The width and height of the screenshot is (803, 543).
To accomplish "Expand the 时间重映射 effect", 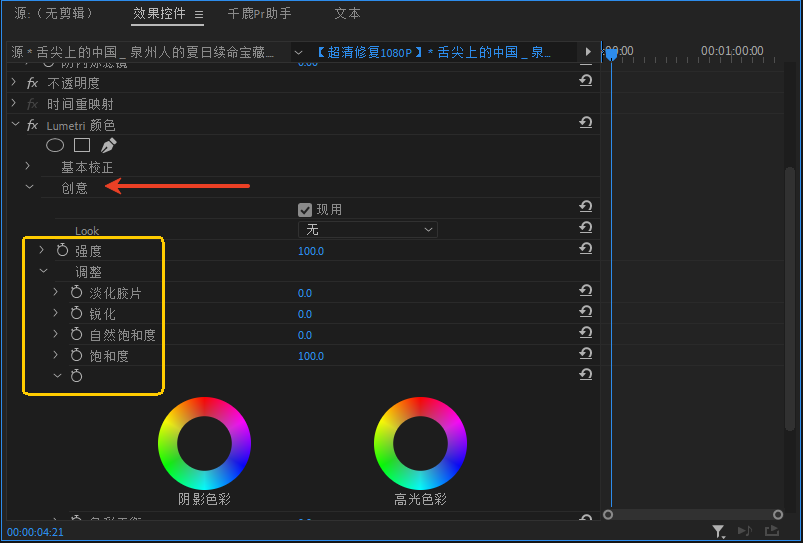I will point(14,103).
